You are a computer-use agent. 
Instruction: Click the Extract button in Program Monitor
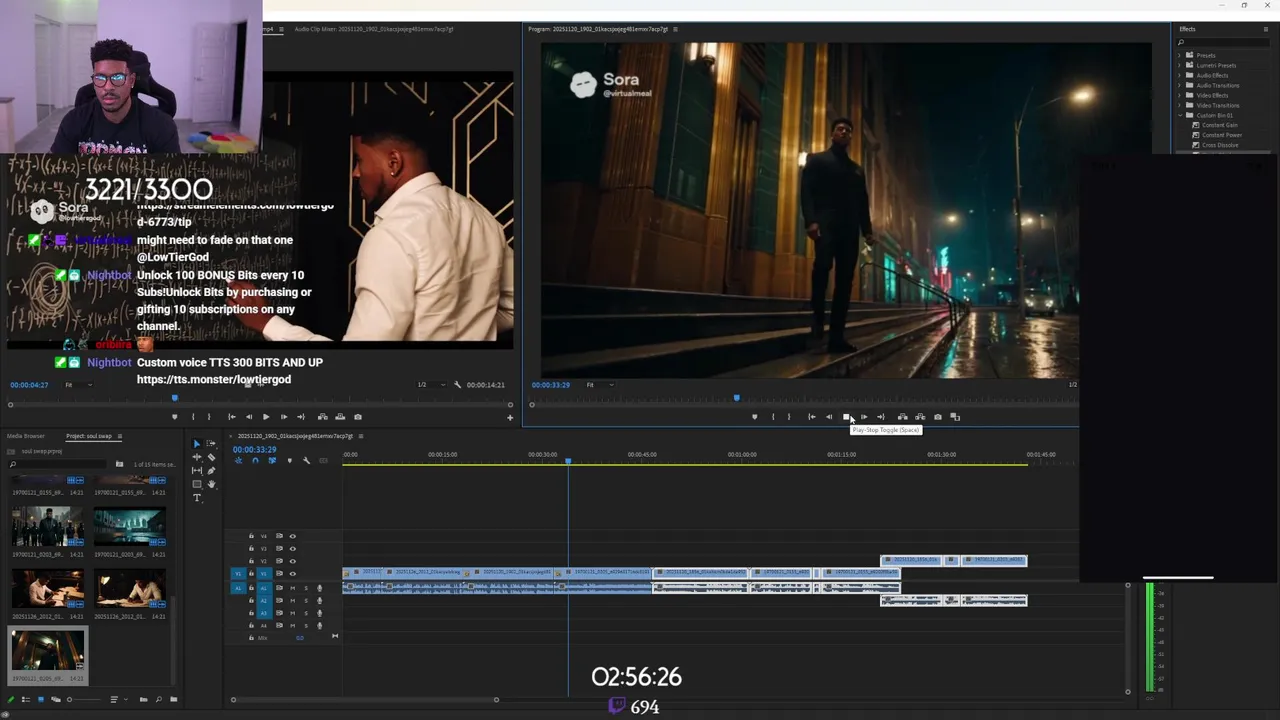point(920,417)
